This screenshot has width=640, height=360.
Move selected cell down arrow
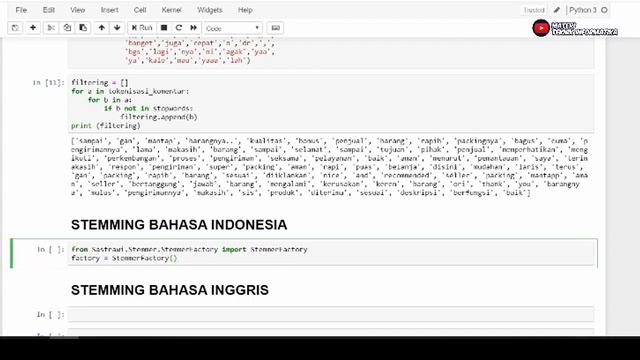(117, 28)
